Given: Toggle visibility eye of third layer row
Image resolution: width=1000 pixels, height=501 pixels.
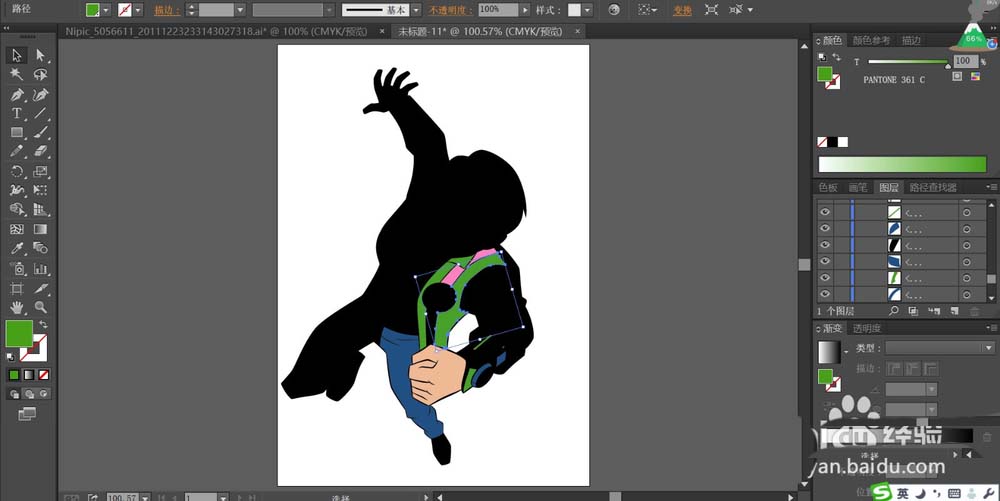Looking at the screenshot, I should pos(825,245).
